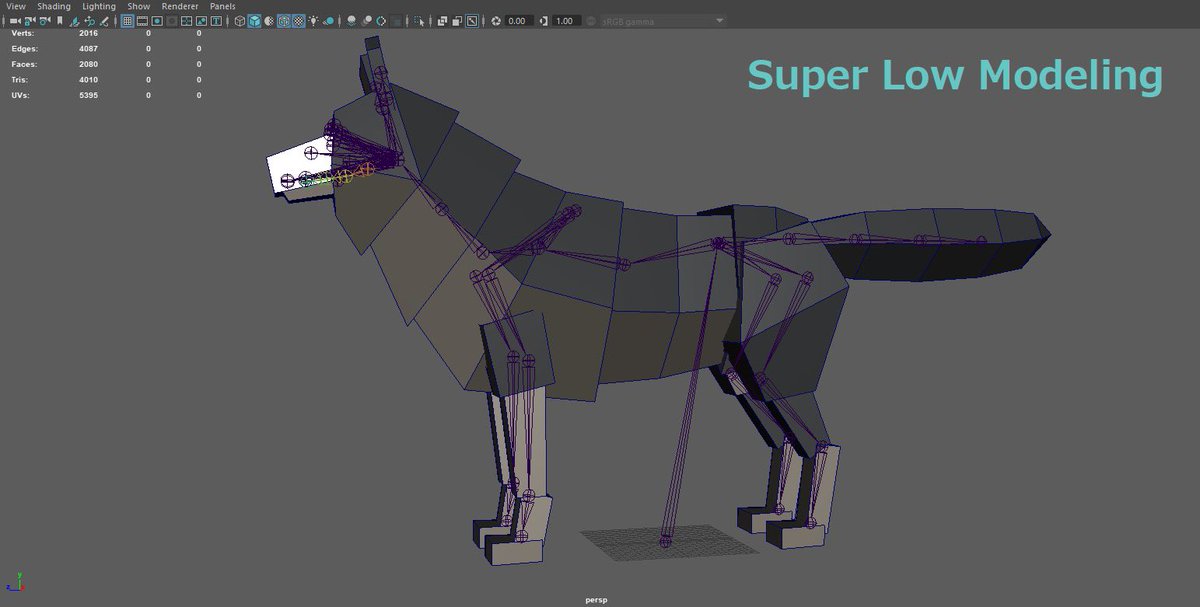Open the Lighting menu
This screenshot has width=1200, height=607.
99,6
